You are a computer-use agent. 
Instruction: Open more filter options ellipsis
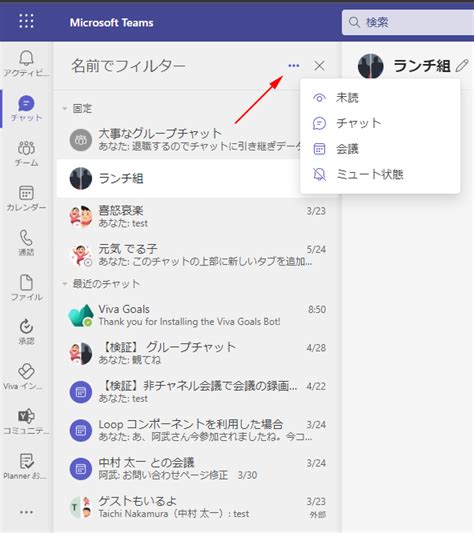pos(294,66)
